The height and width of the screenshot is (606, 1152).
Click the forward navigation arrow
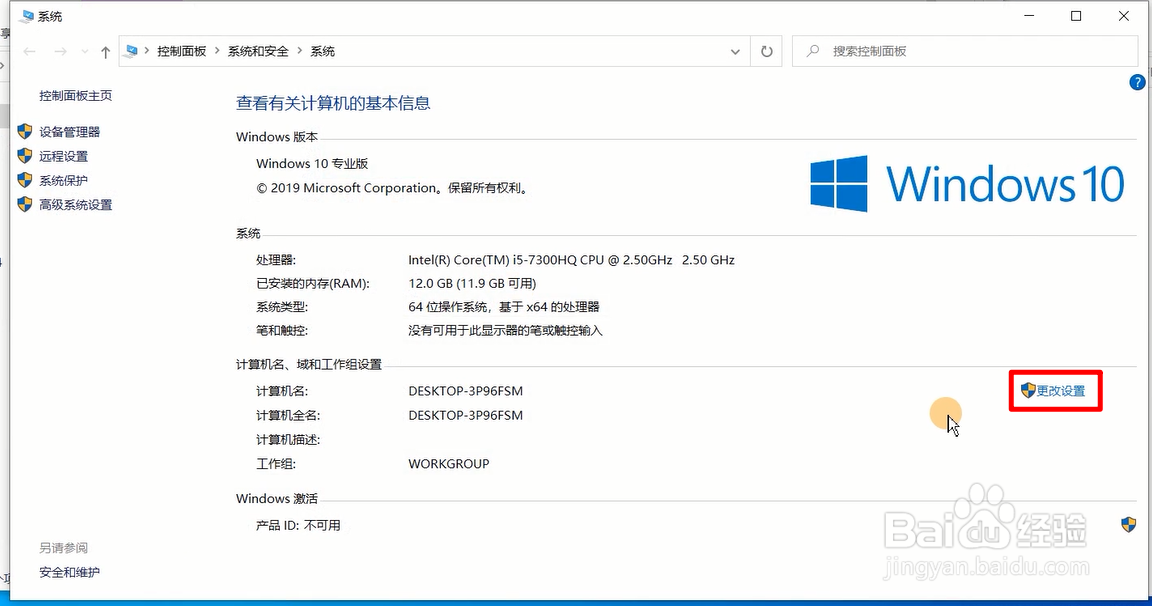pyautogui.click(x=60, y=51)
